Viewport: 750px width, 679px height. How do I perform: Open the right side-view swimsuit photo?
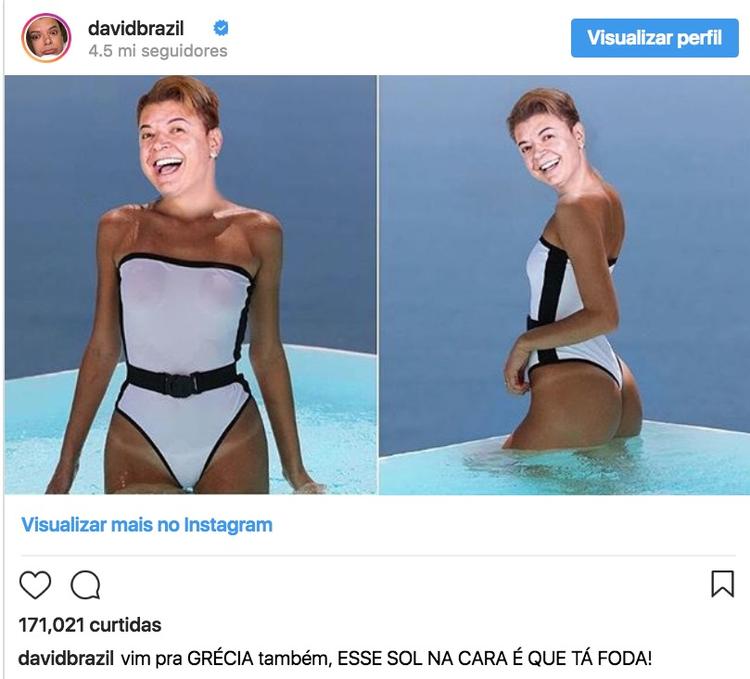pos(564,285)
